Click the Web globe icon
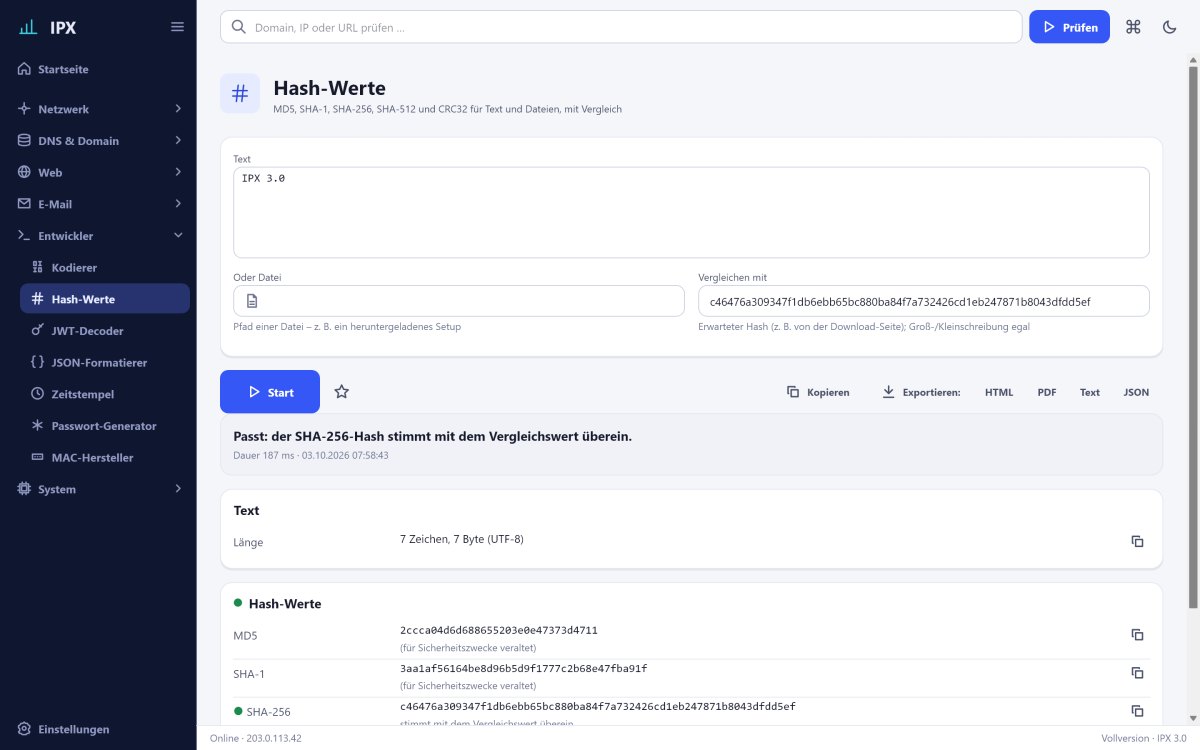Screen dimensions: 1200x750 coord(25,172)
